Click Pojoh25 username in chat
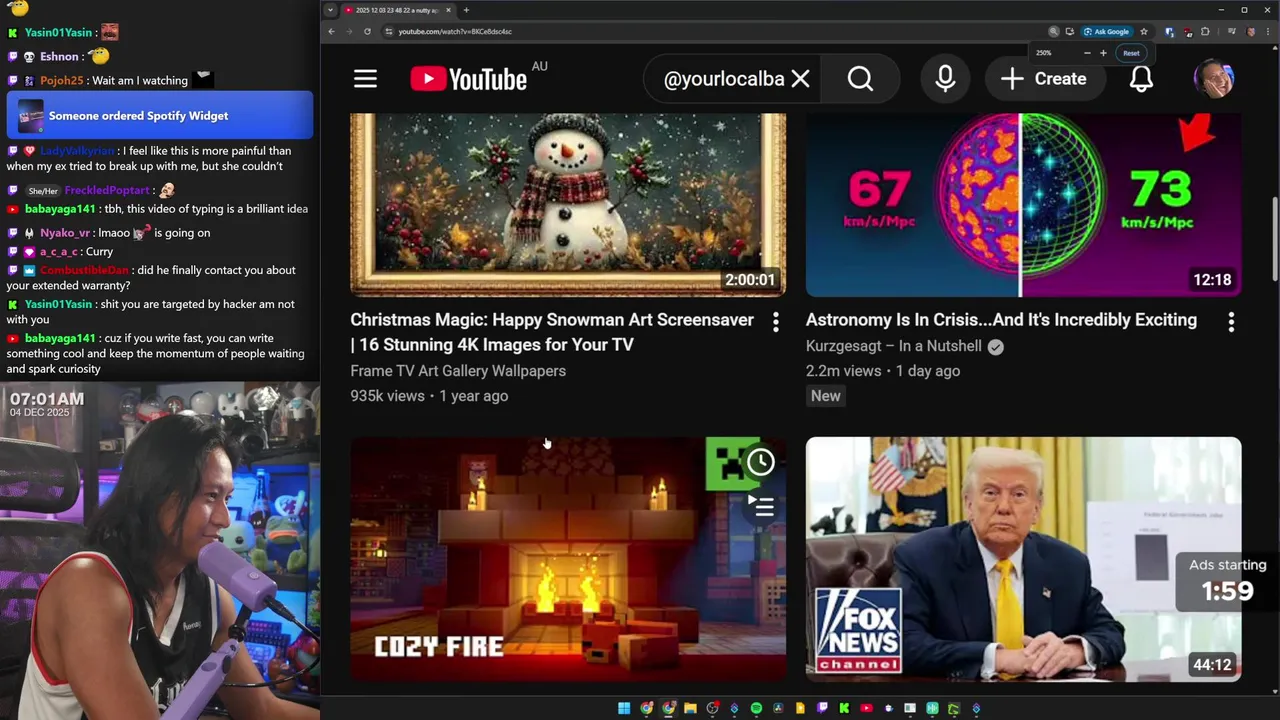Viewport: 1280px width, 720px height. (62, 81)
